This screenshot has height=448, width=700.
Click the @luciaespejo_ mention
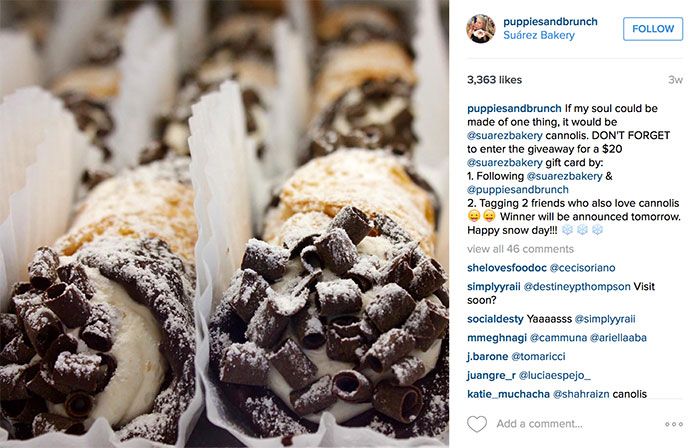[x=554, y=375]
